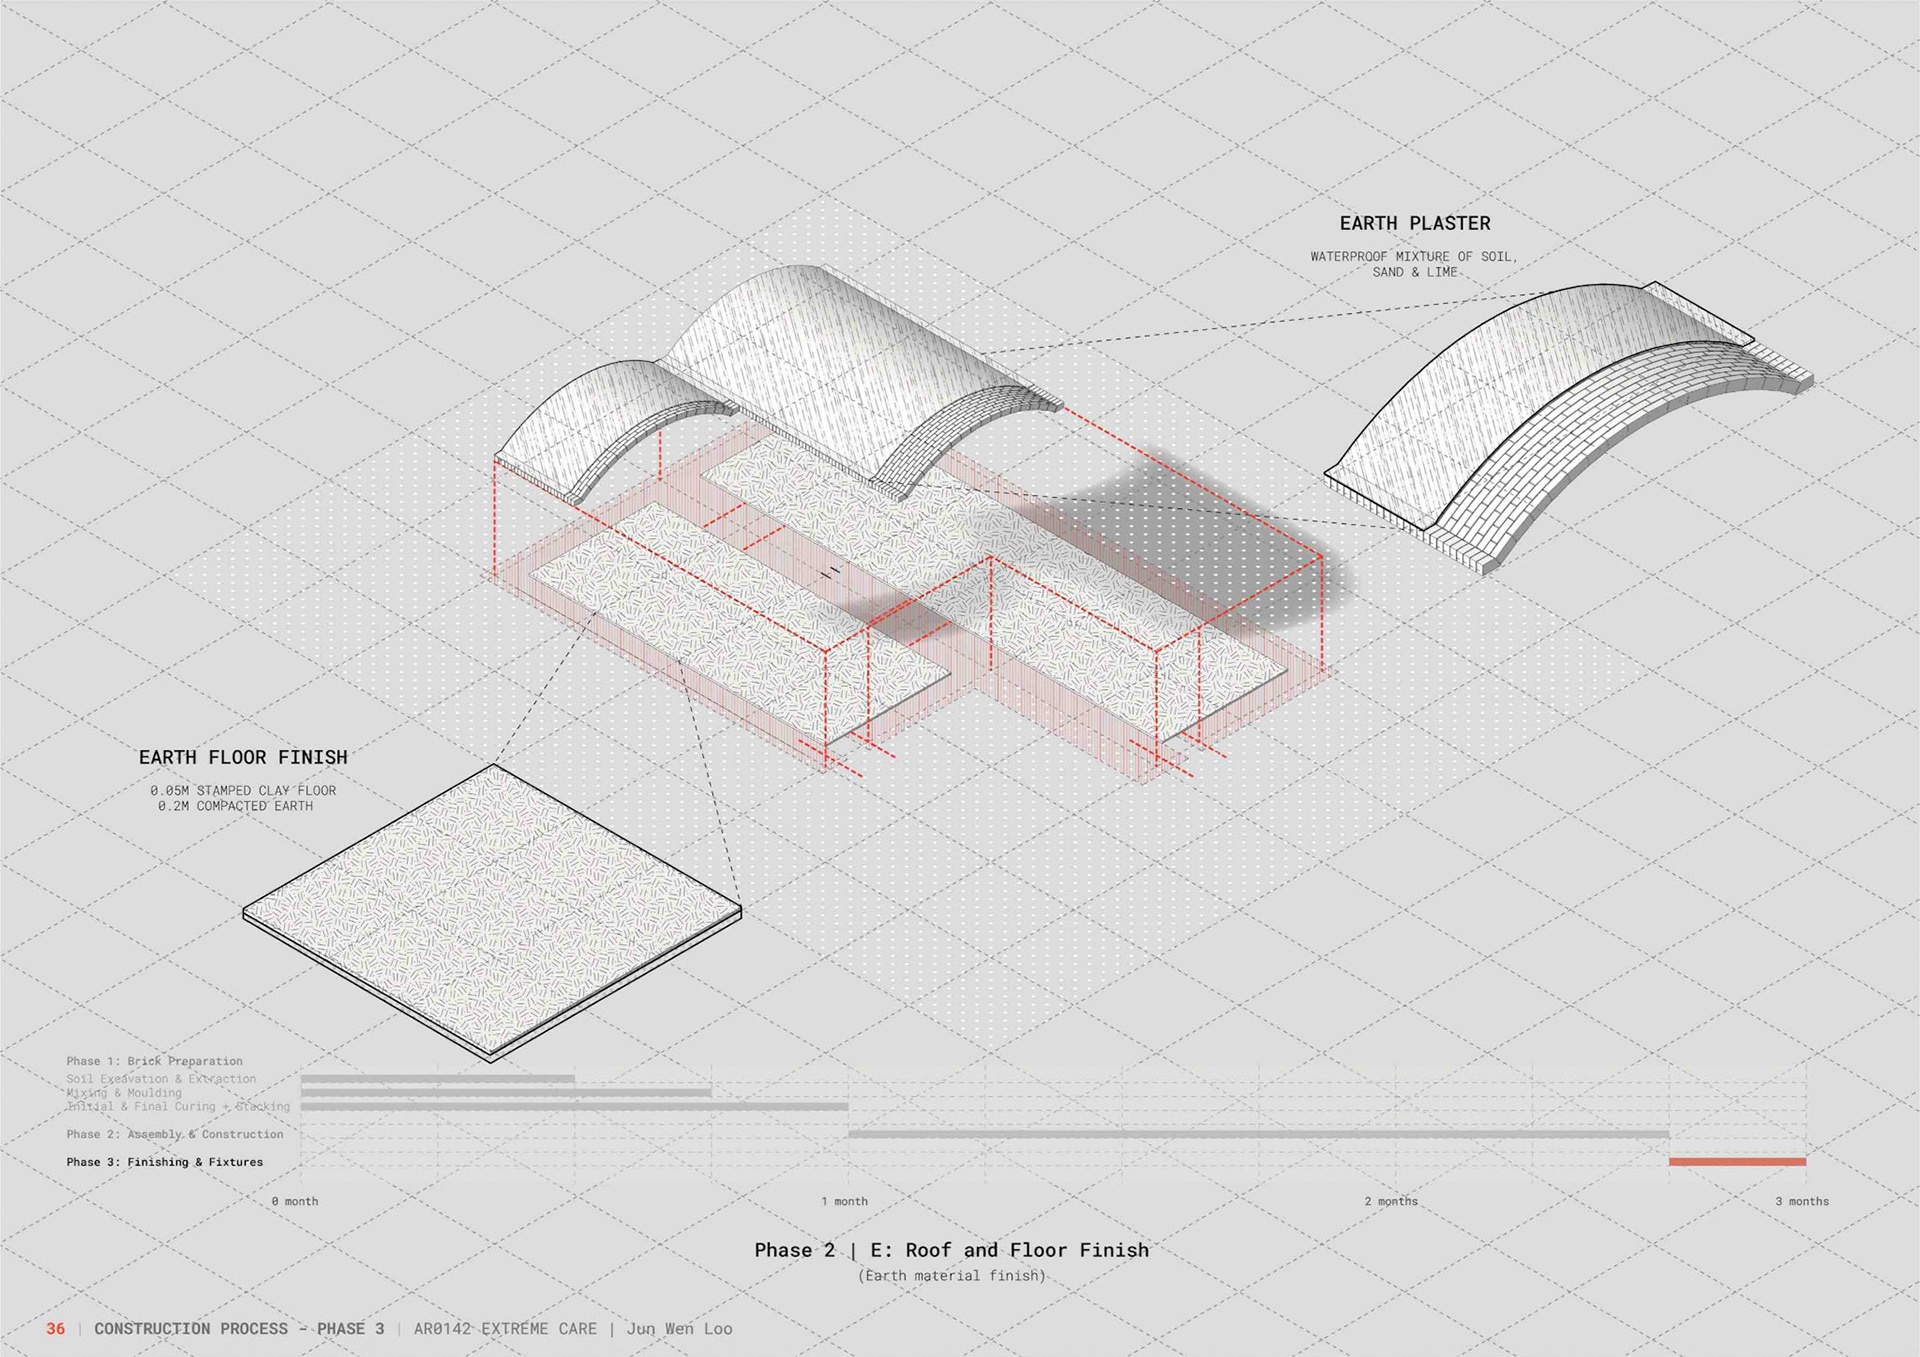The width and height of the screenshot is (1920, 1357).
Task: Click the 0.05M stamped clay floor text
Action: (x=243, y=790)
